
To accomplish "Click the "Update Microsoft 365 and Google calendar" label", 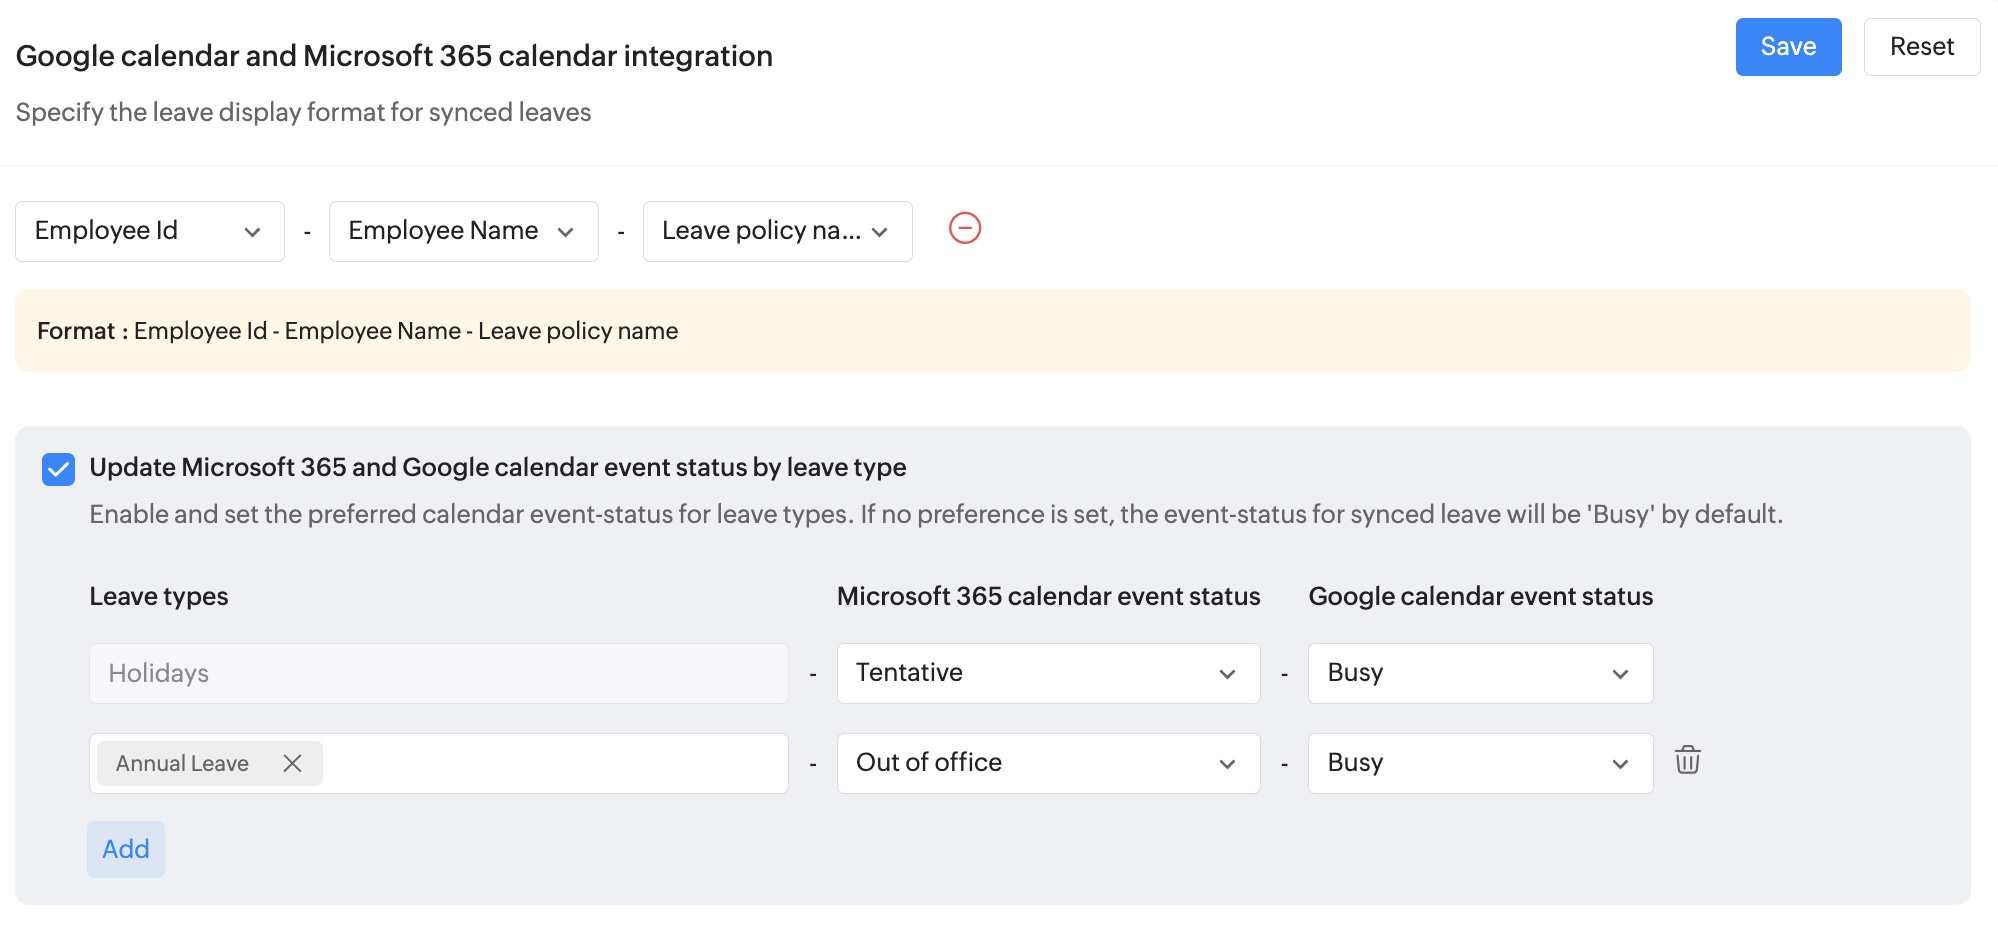I will [x=497, y=468].
